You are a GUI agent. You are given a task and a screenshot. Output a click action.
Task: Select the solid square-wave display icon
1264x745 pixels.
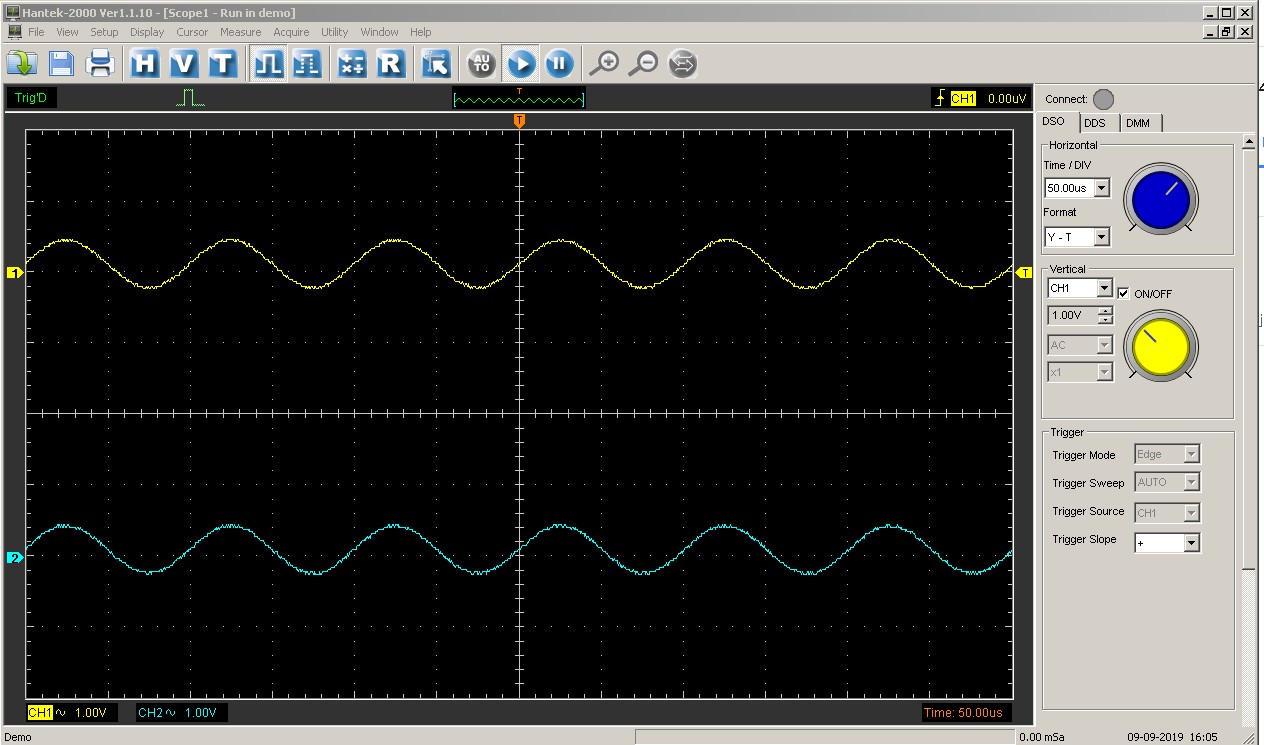[x=268, y=64]
